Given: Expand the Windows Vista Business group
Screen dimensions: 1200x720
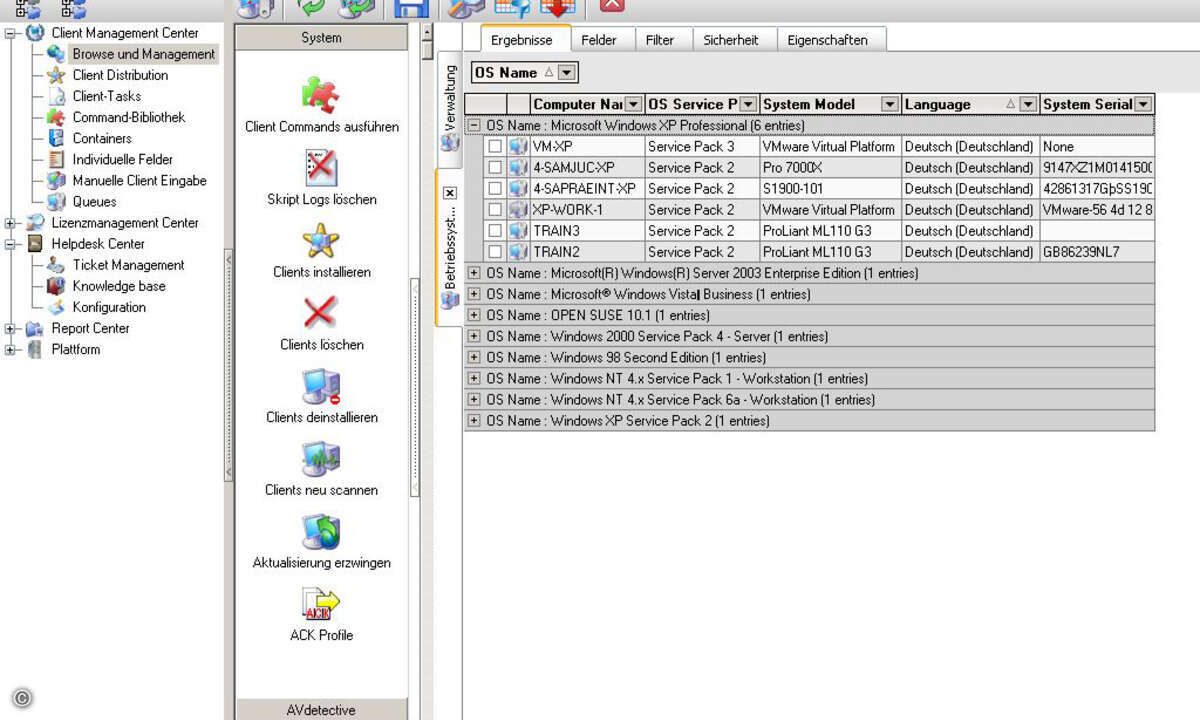Looking at the screenshot, I should point(474,294).
